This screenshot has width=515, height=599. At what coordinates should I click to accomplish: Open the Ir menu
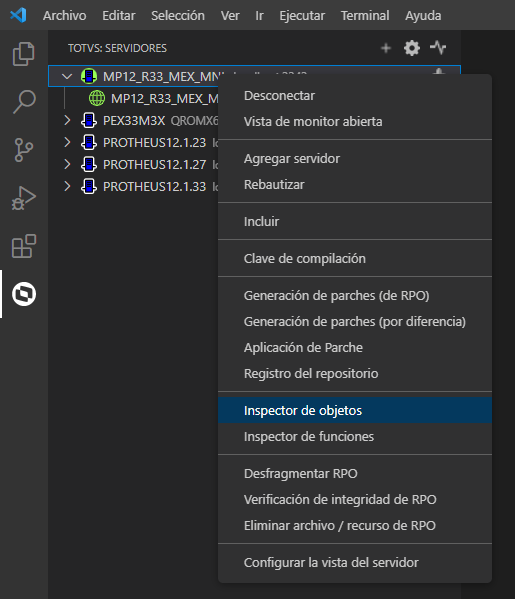point(259,16)
